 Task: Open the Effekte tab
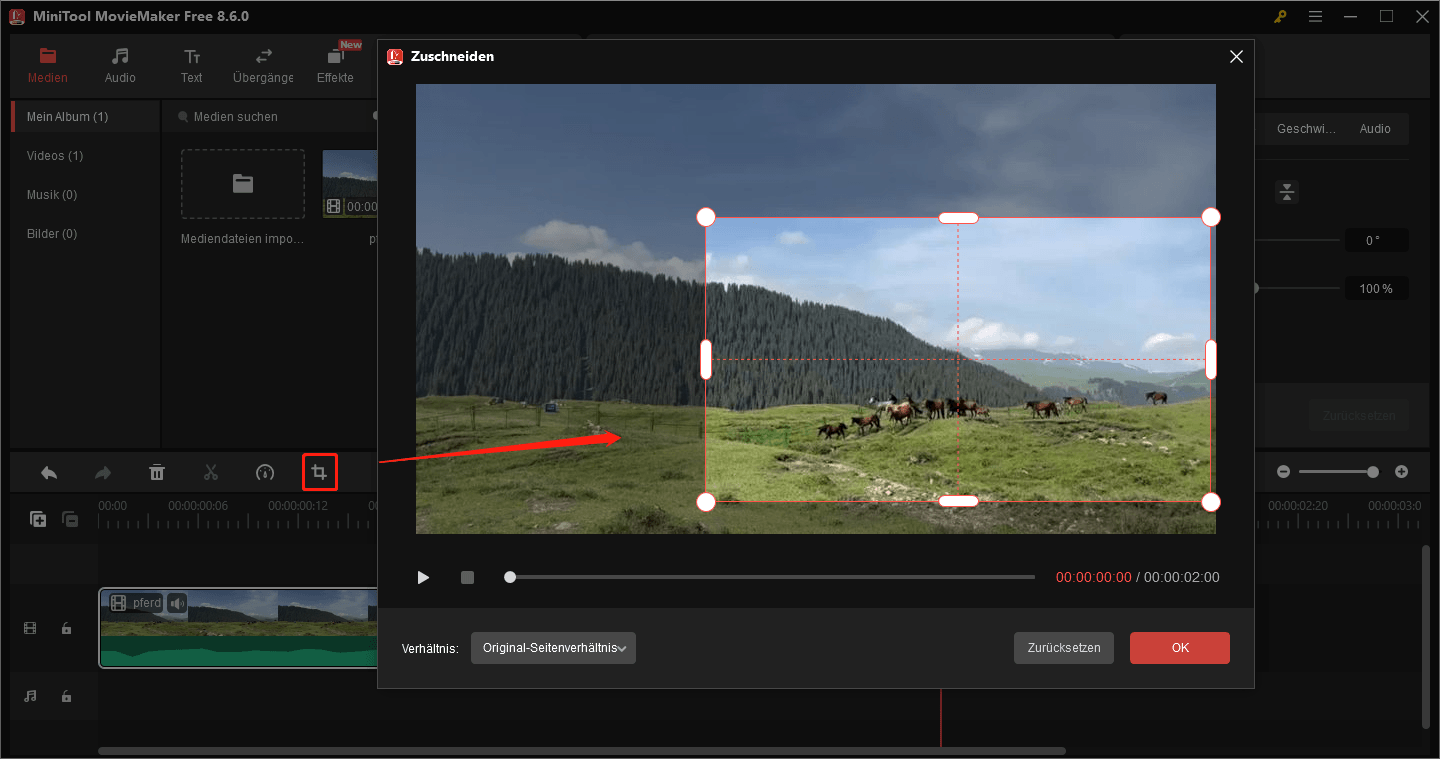click(x=335, y=65)
